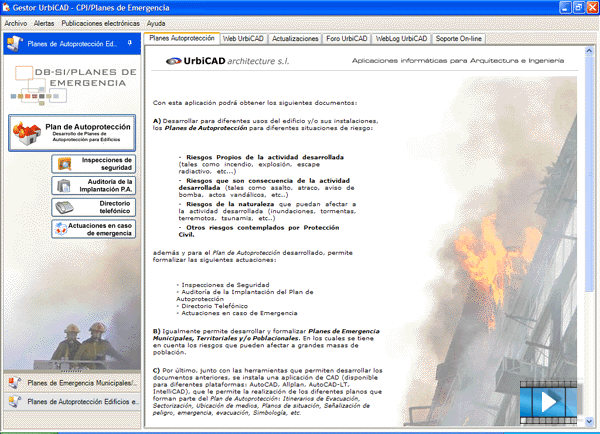Switch to the Foro UrbiCAD tab
Image resolution: width=600 pixels, height=434 pixels.
[x=347, y=39]
